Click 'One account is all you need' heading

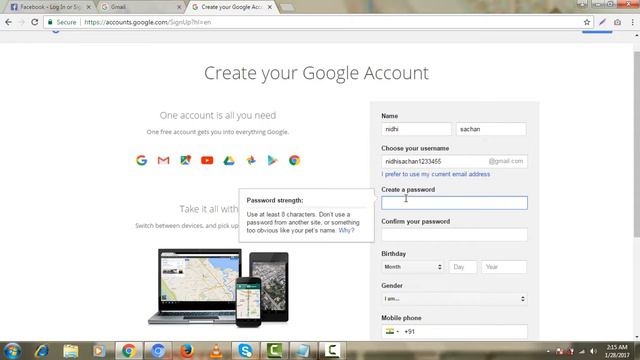pyautogui.click(x=218, y=116)
